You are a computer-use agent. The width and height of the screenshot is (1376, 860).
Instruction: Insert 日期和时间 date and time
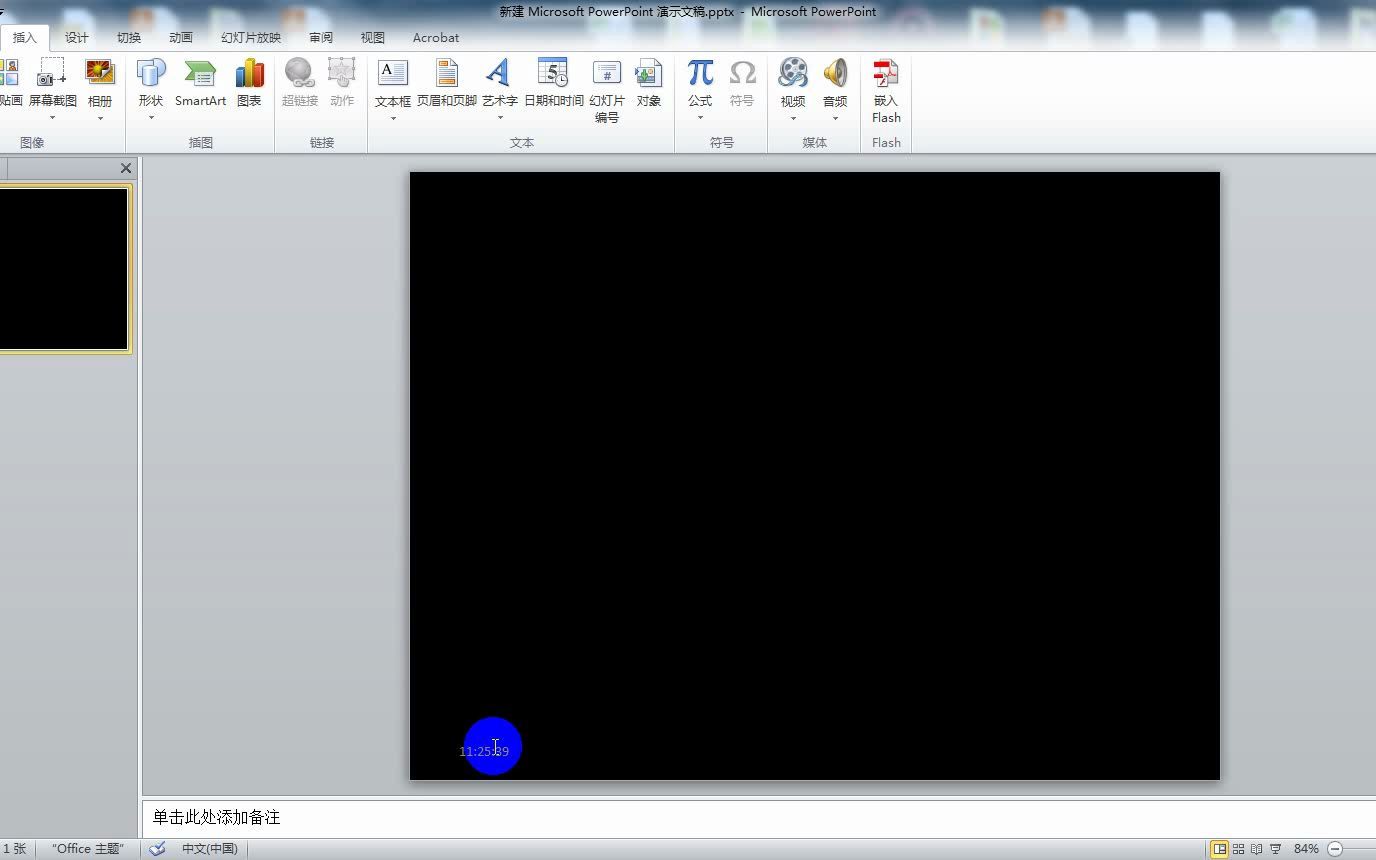553,82
